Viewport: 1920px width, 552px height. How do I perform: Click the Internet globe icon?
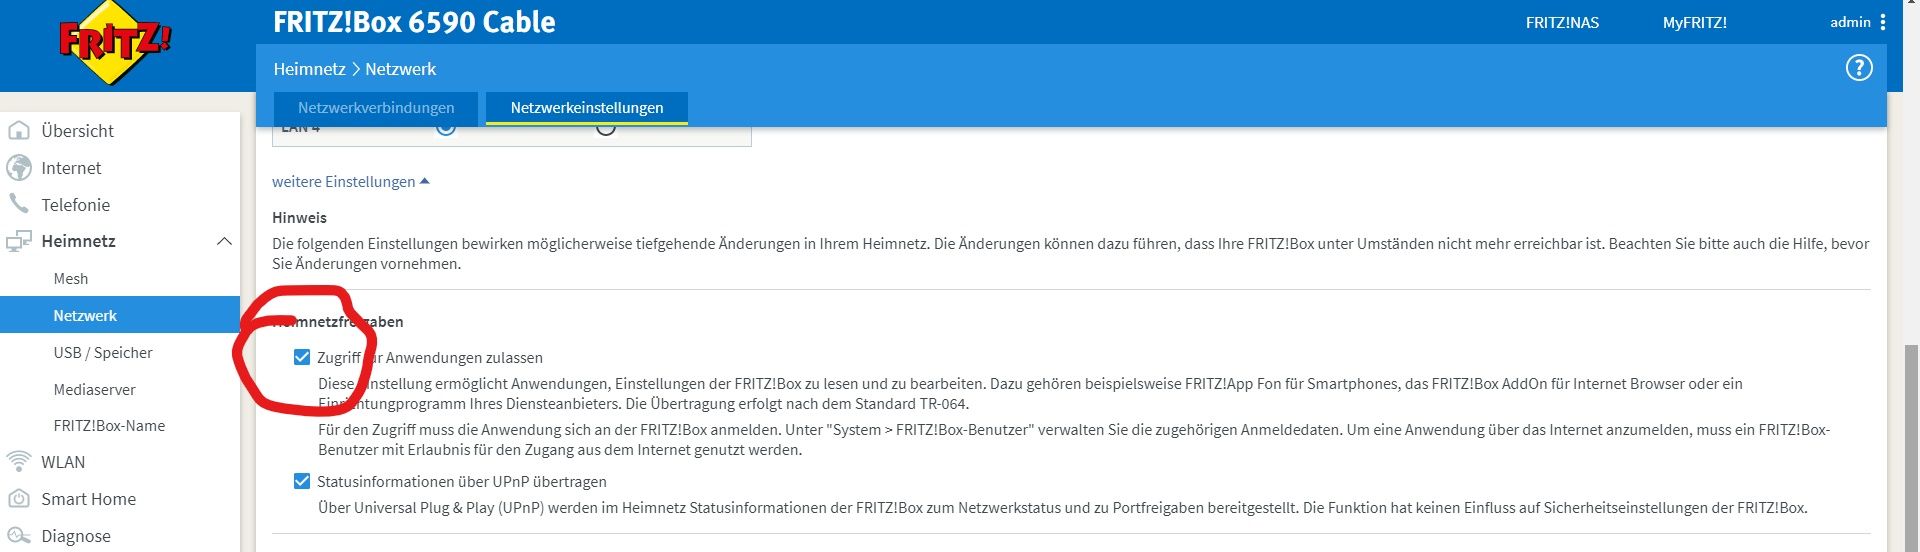pyautogui.click(x=19, y=168)
